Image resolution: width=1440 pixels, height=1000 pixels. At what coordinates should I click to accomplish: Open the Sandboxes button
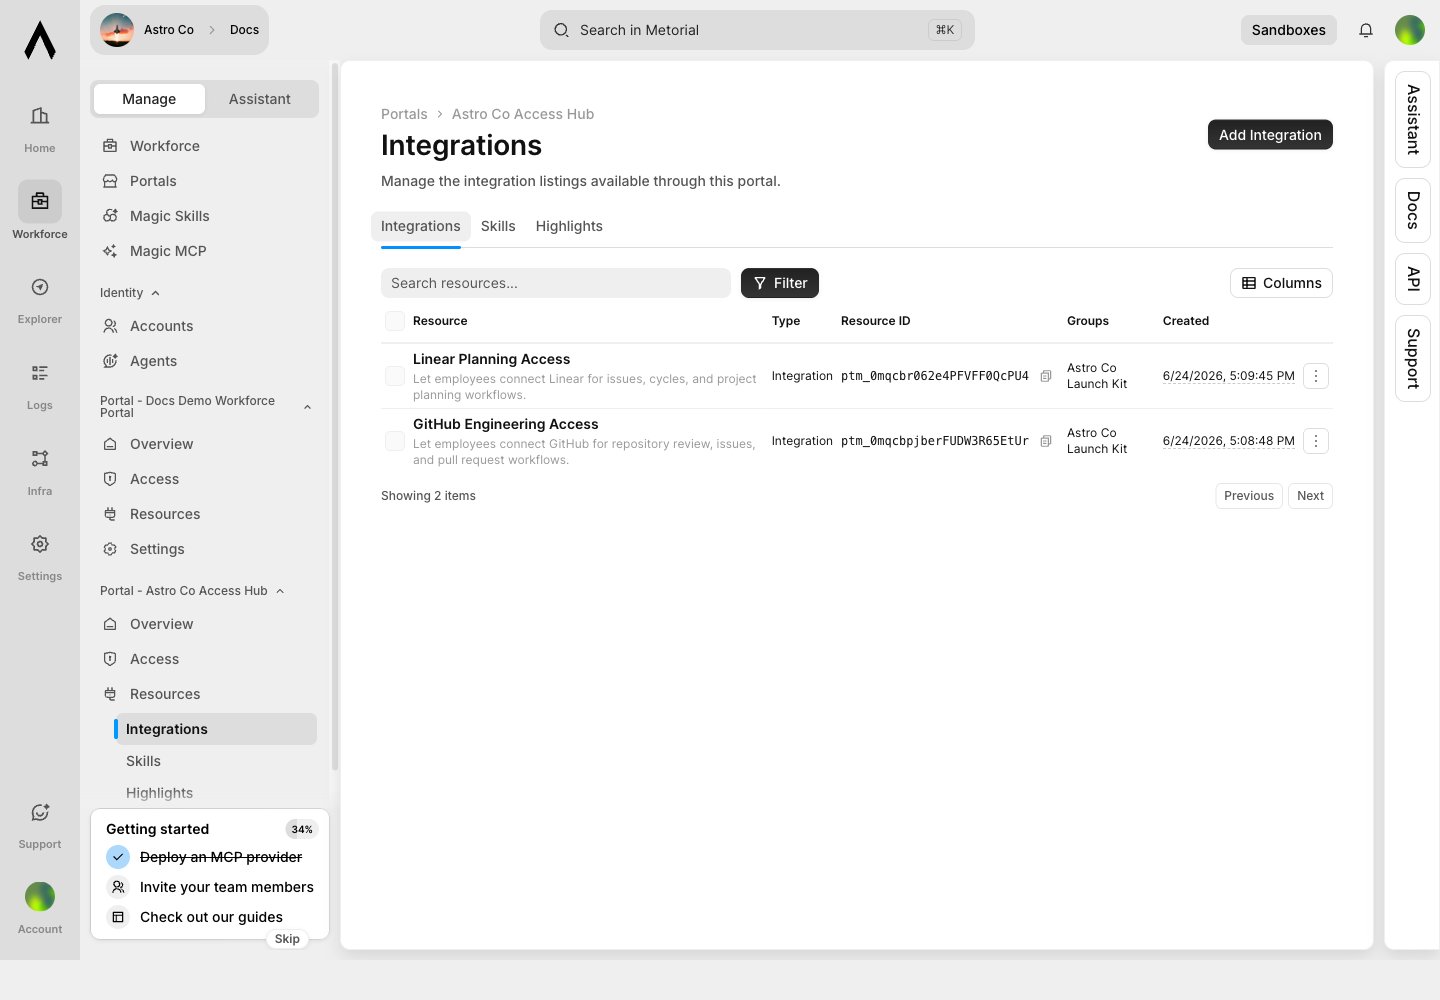click(1289, 30)
